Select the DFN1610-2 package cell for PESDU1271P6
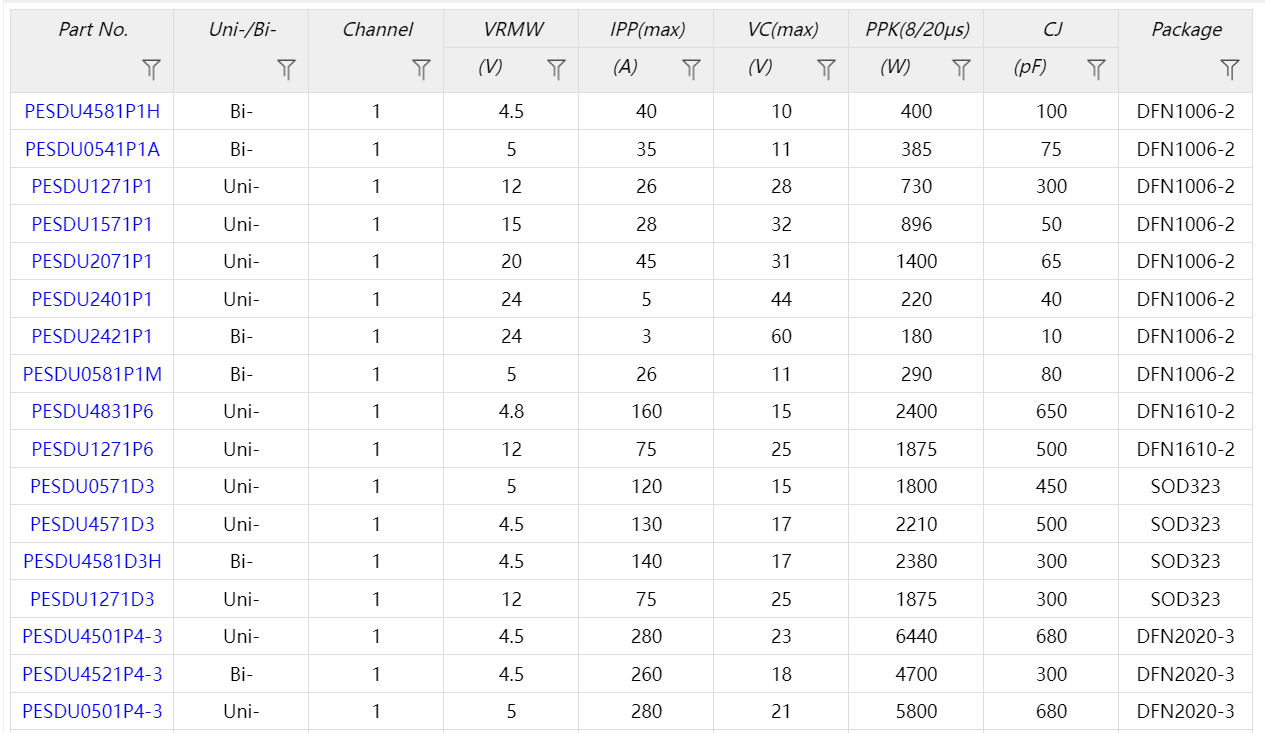The width and height of the screenshot is (1265, 733). [1185, 449]
